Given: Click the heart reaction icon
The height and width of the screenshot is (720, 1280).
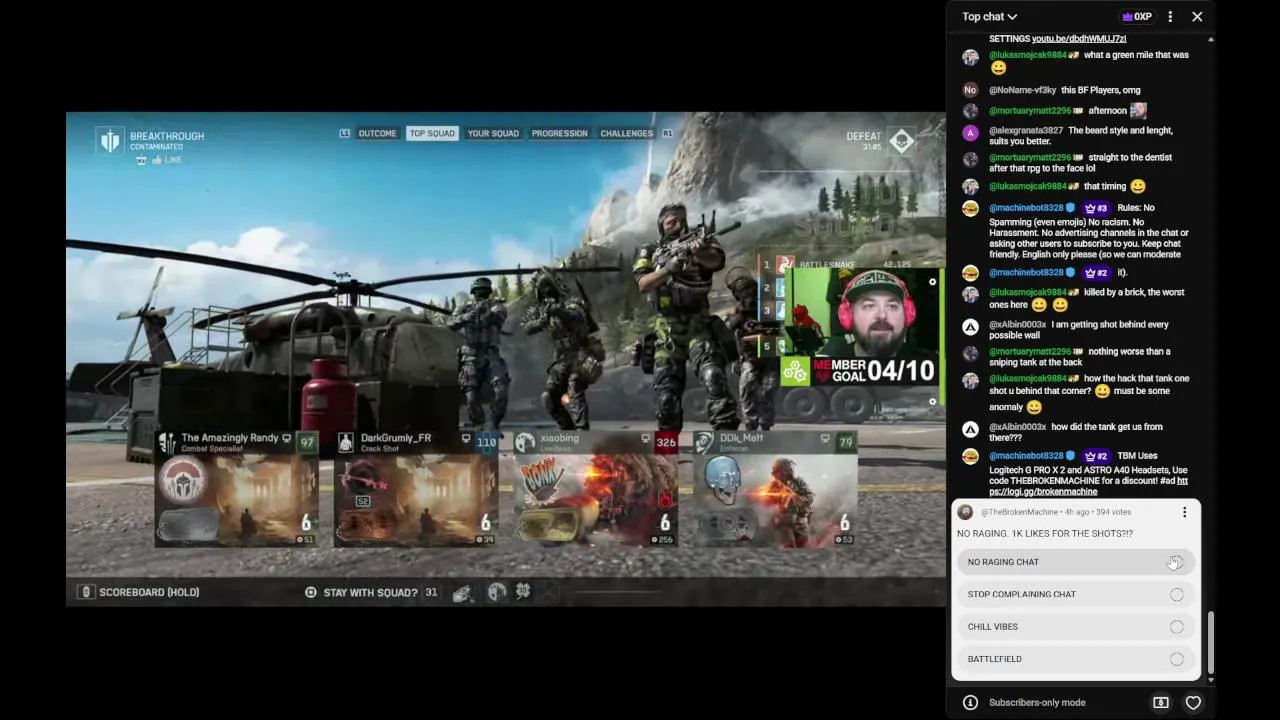Looking at the screenshot, I should coord(1193,703).
